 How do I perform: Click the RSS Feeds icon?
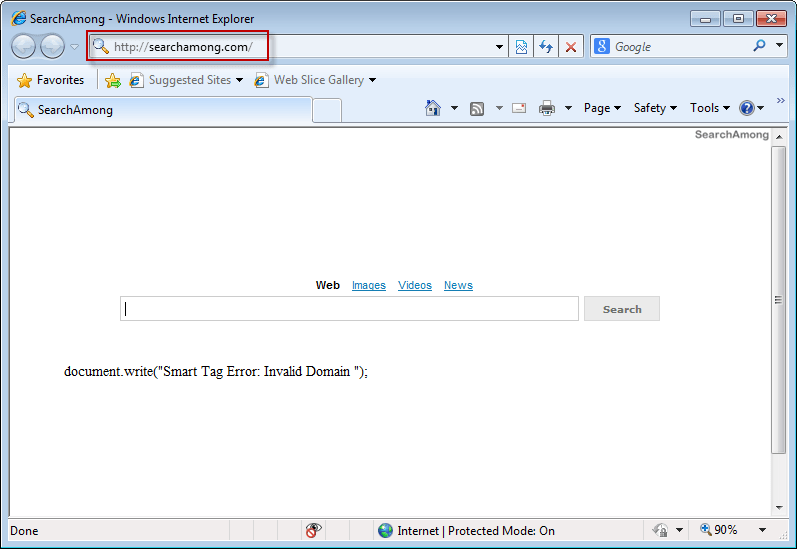coord(477,108)
